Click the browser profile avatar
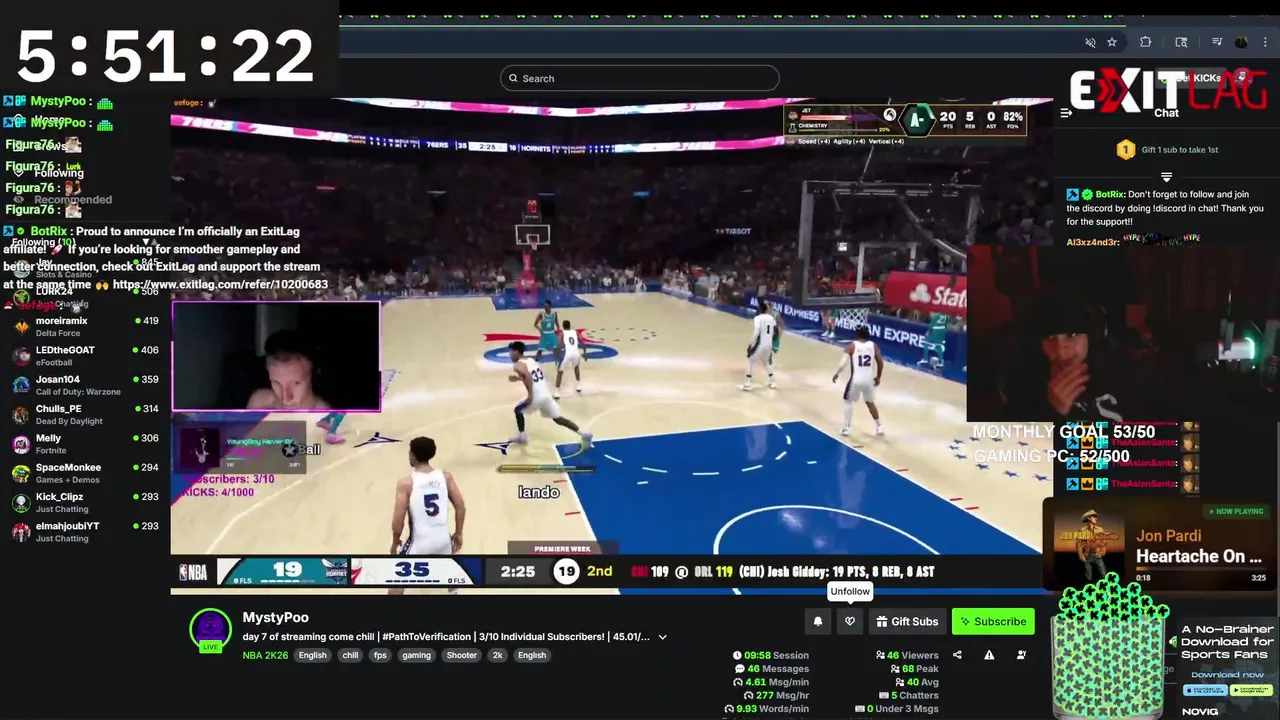The height and width of the screenshot is (720, 1280). click(x=1241, y=42)
